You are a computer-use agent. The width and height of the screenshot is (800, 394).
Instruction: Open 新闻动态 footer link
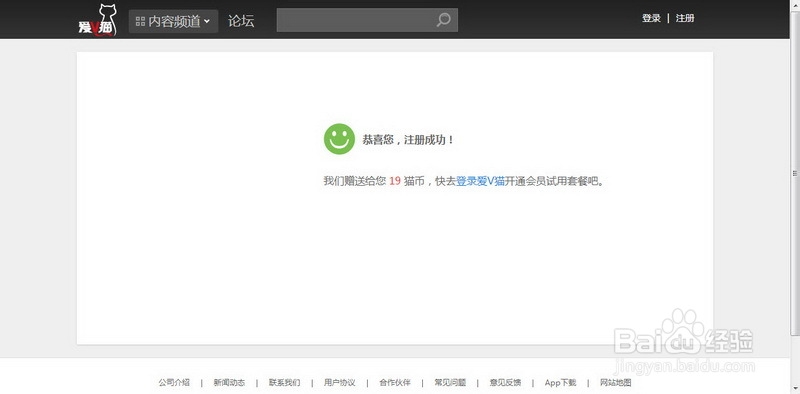click(x=229, y=382)
